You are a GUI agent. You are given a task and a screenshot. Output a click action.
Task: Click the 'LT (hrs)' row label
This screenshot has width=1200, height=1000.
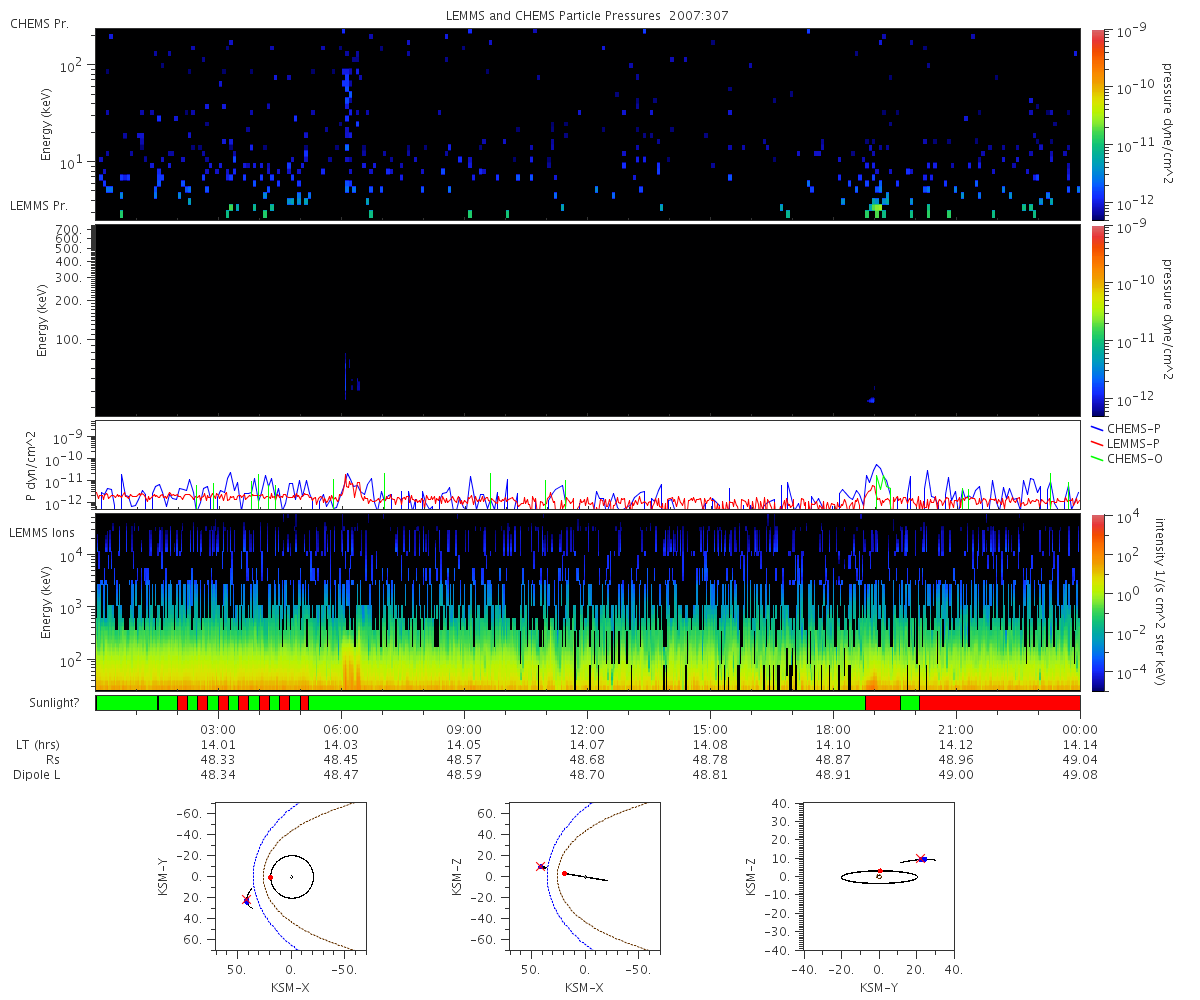(x=39, y=745)
